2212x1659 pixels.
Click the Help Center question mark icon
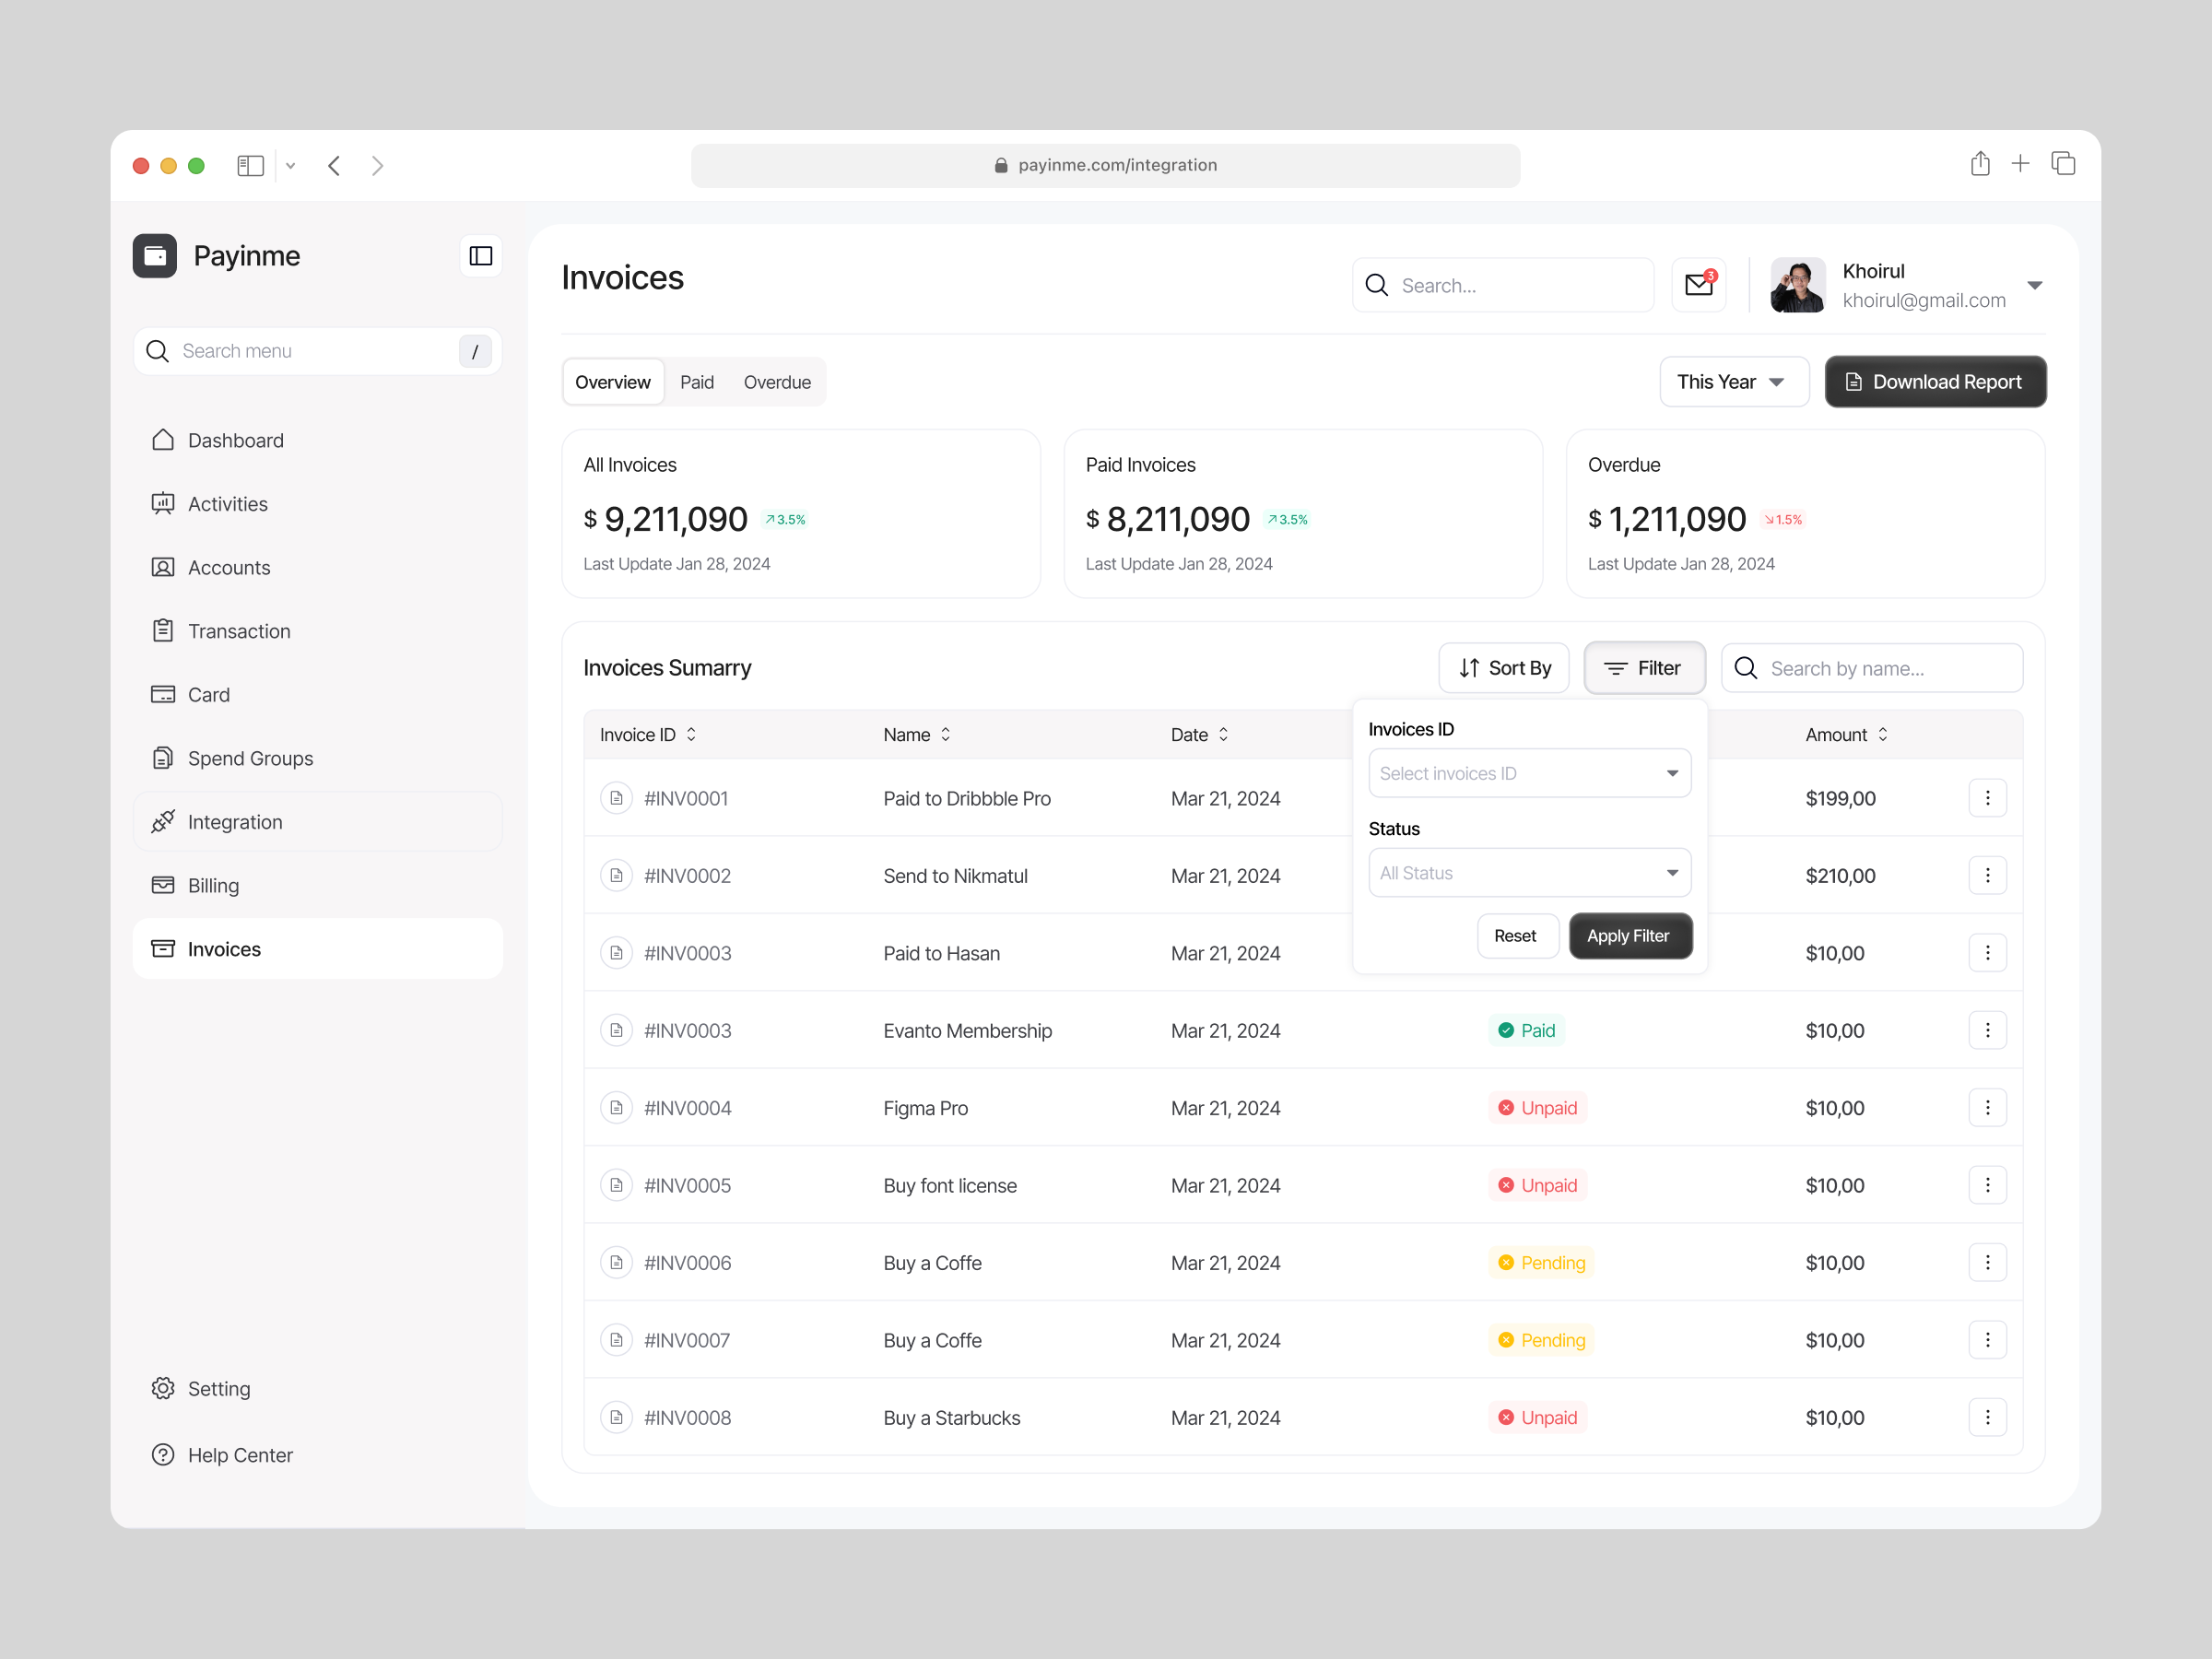coord(164,1455)
